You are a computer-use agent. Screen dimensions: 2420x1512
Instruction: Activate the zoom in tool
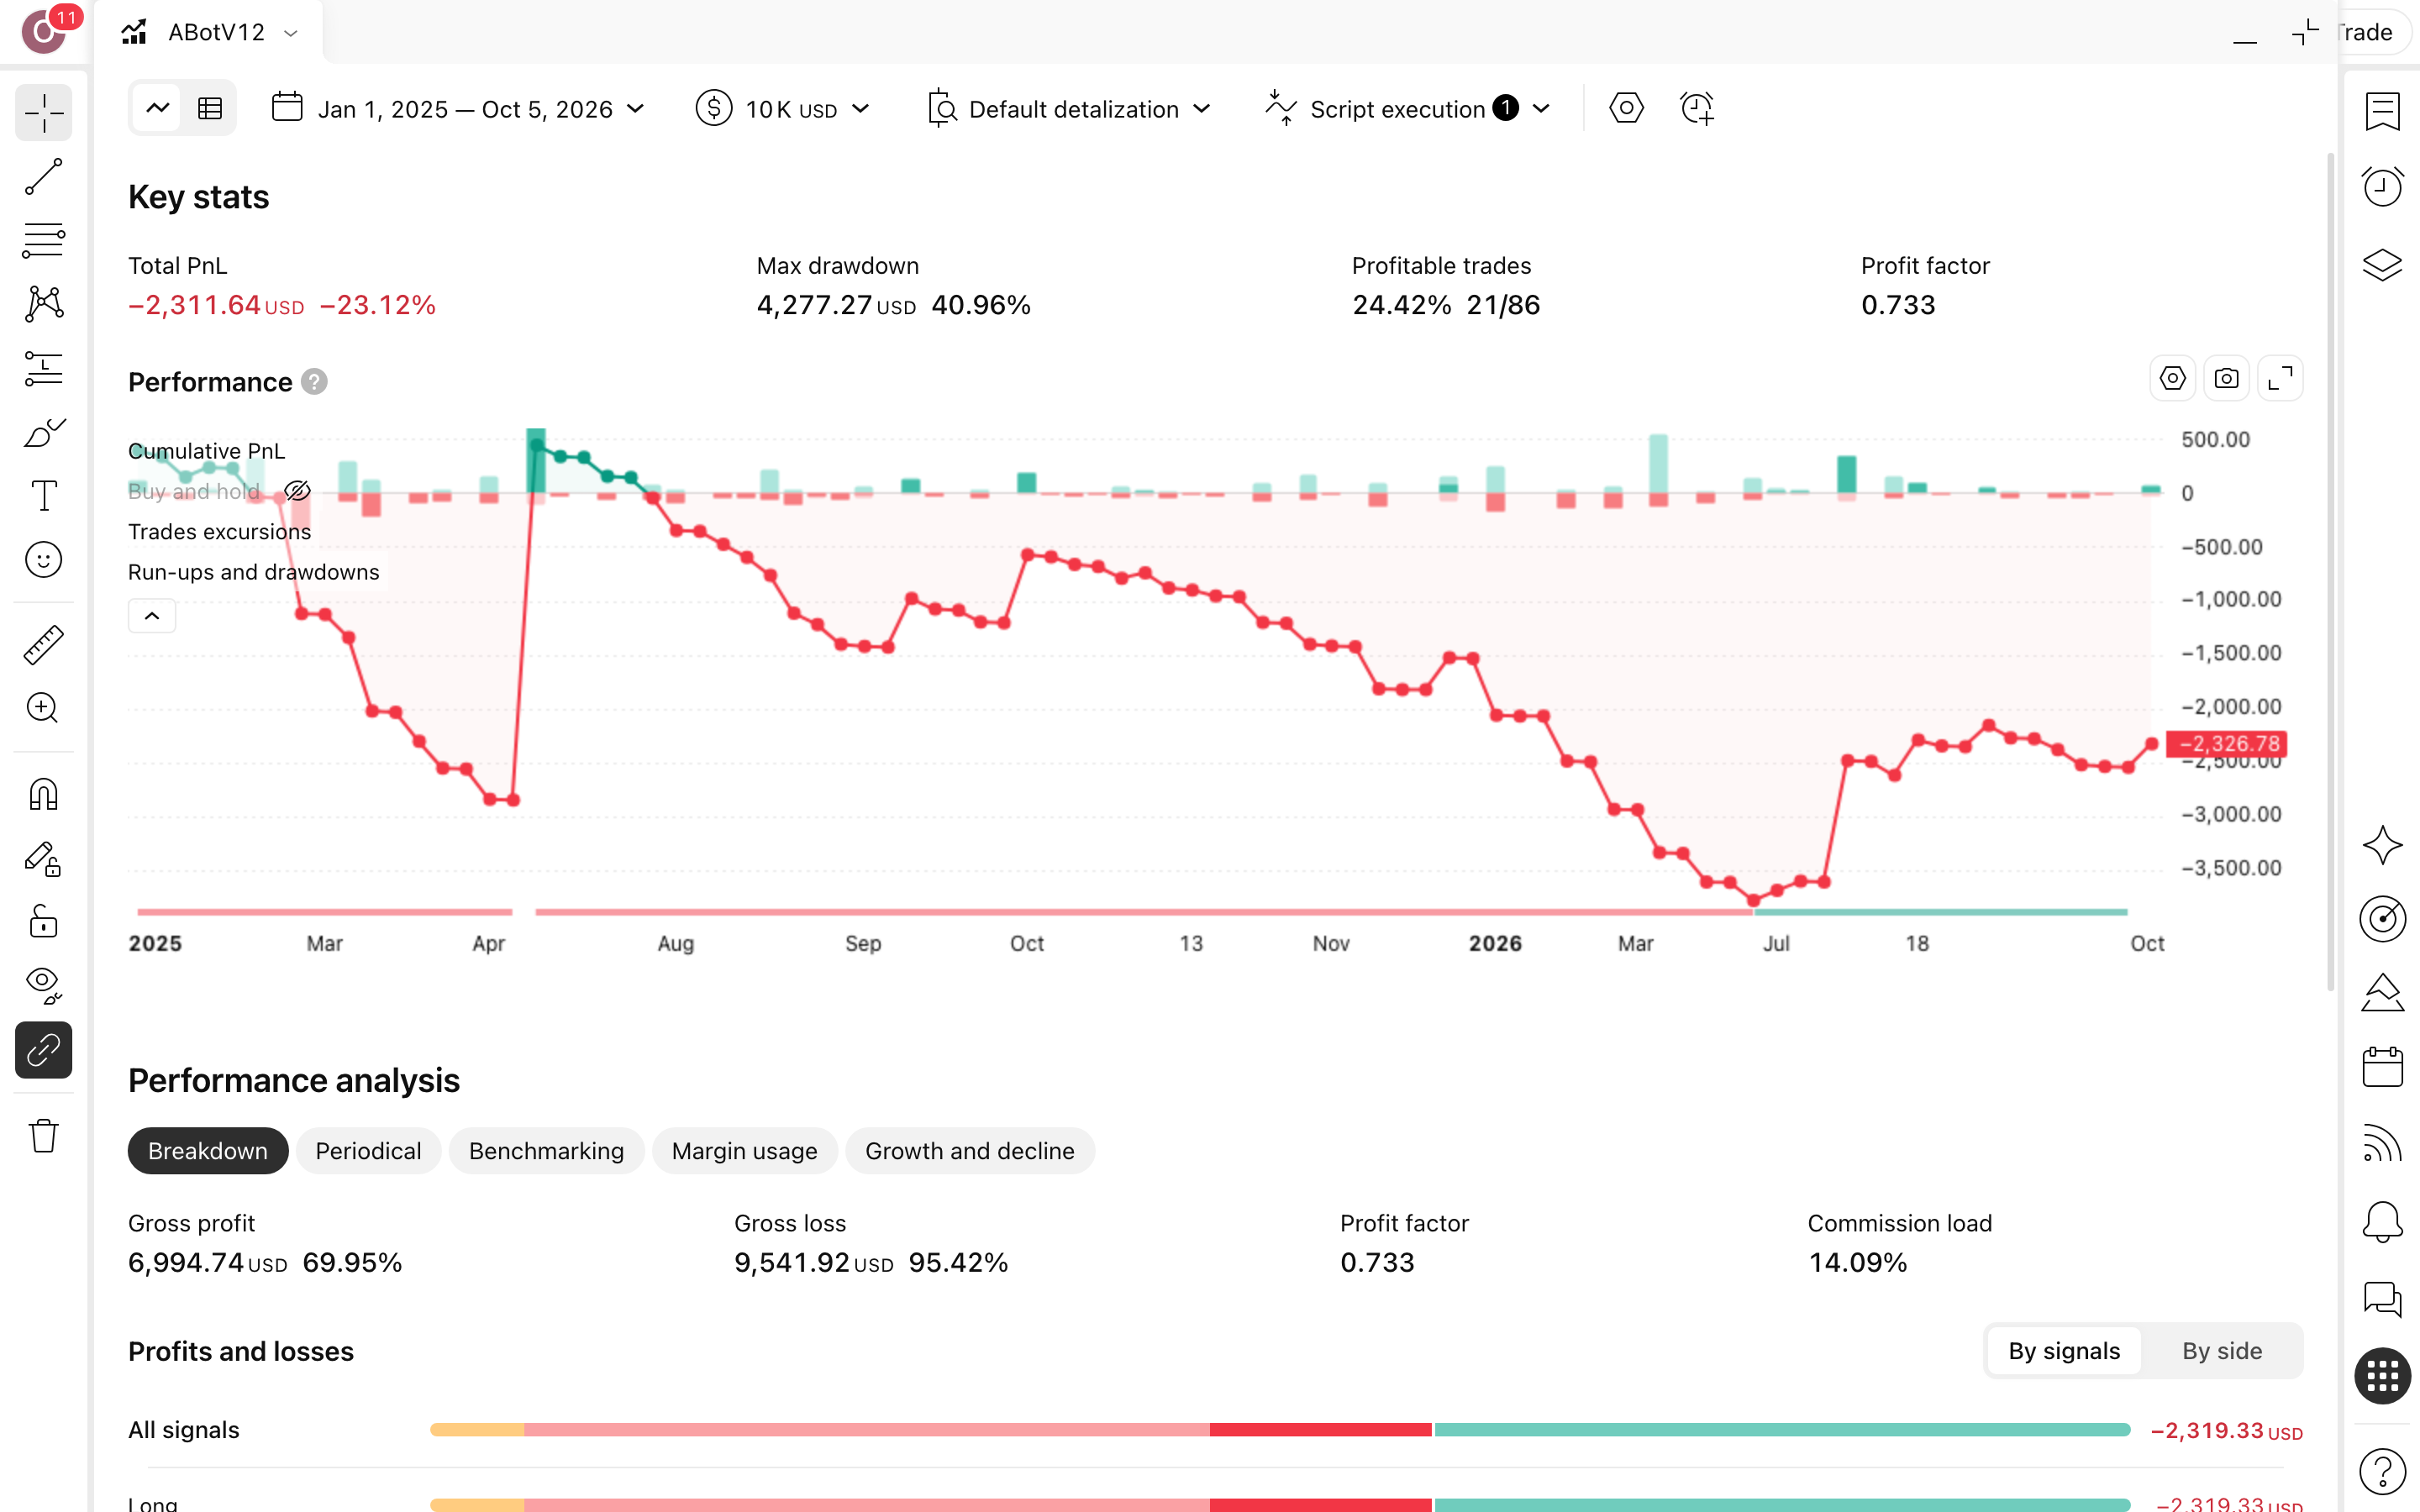(x=44, y=708)
